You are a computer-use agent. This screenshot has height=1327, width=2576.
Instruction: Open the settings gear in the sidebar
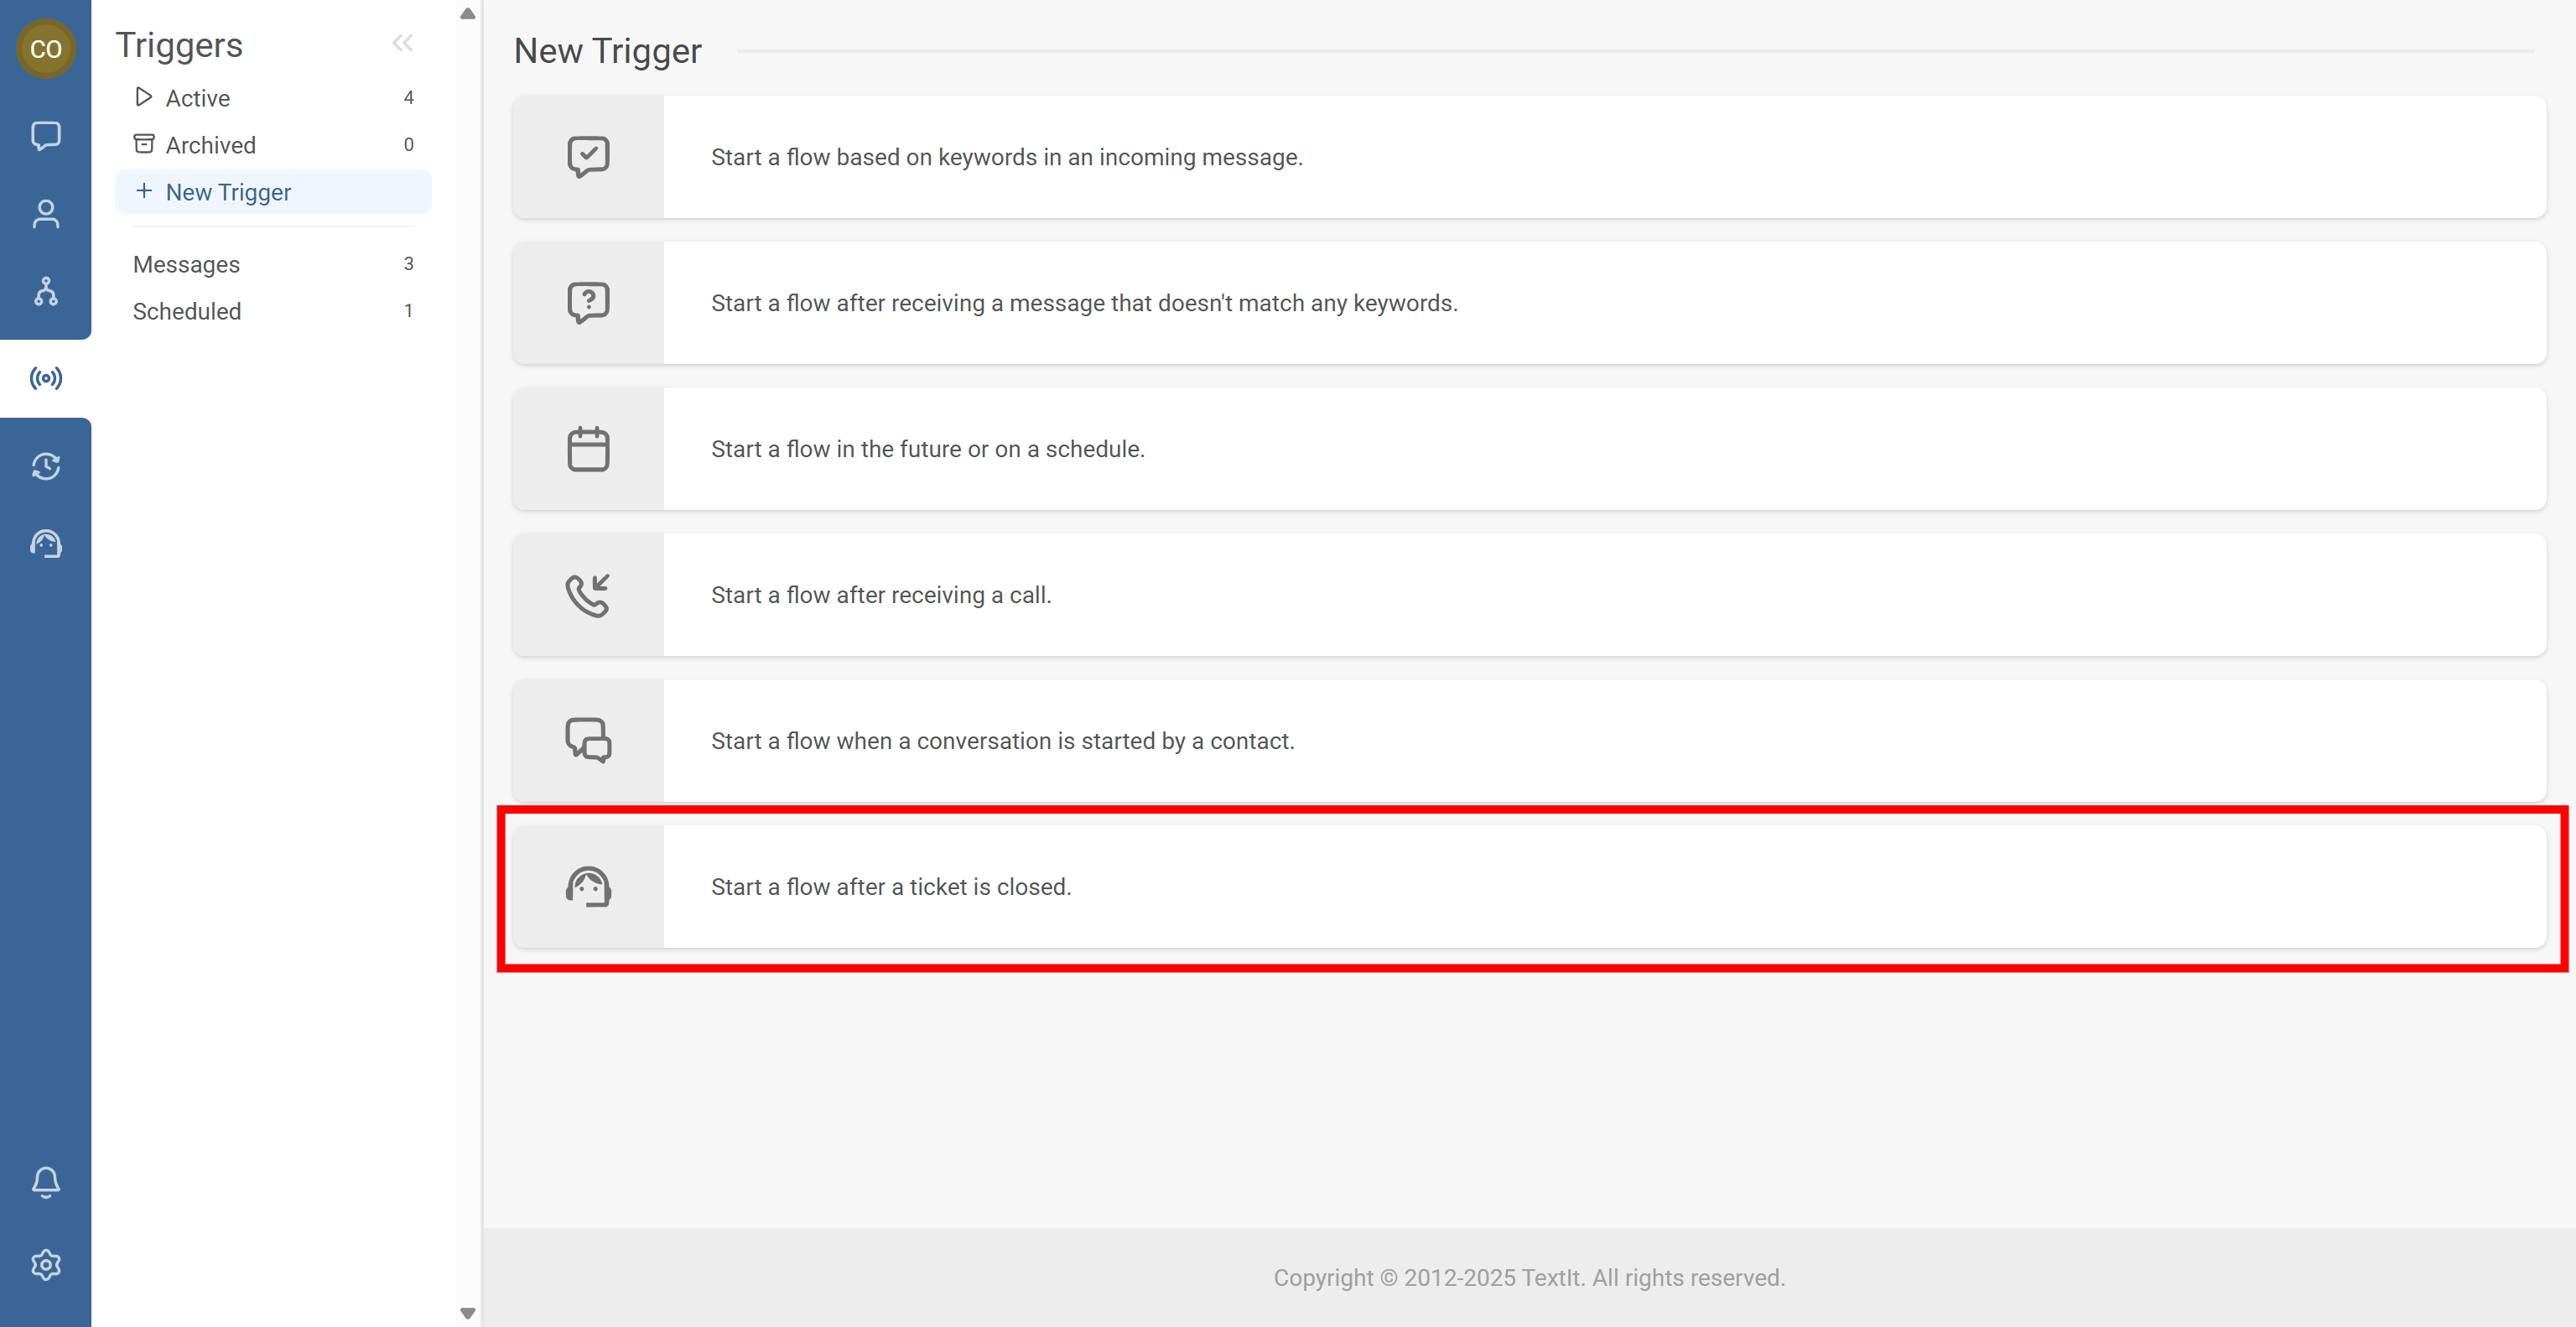tap(45, 1265)
